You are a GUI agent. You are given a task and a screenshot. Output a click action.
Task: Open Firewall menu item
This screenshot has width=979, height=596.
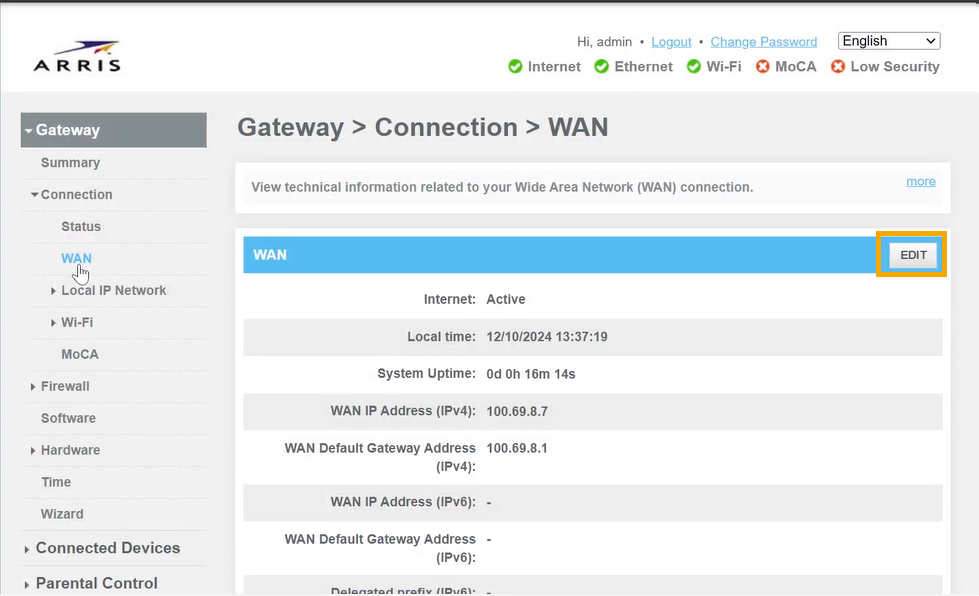(x=65, y=386)
